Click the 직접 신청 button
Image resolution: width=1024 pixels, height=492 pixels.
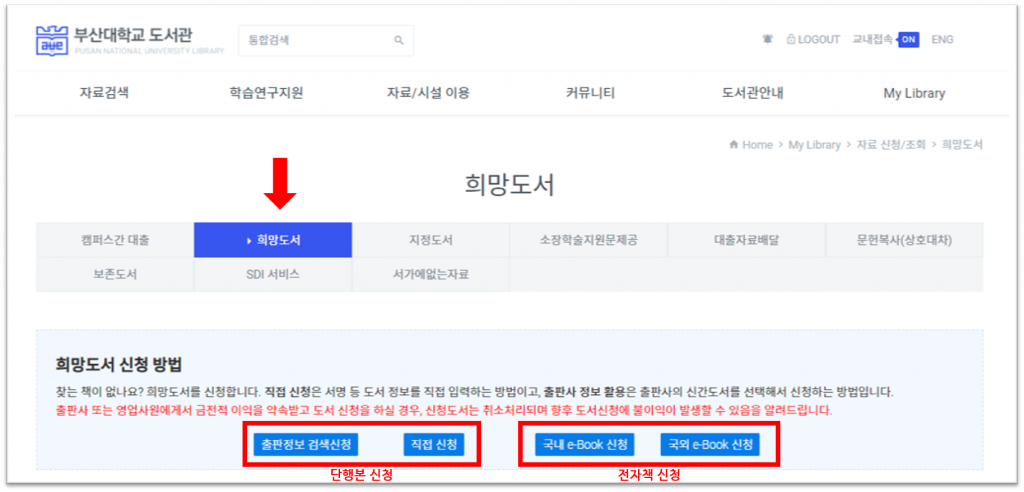[434, 444]
